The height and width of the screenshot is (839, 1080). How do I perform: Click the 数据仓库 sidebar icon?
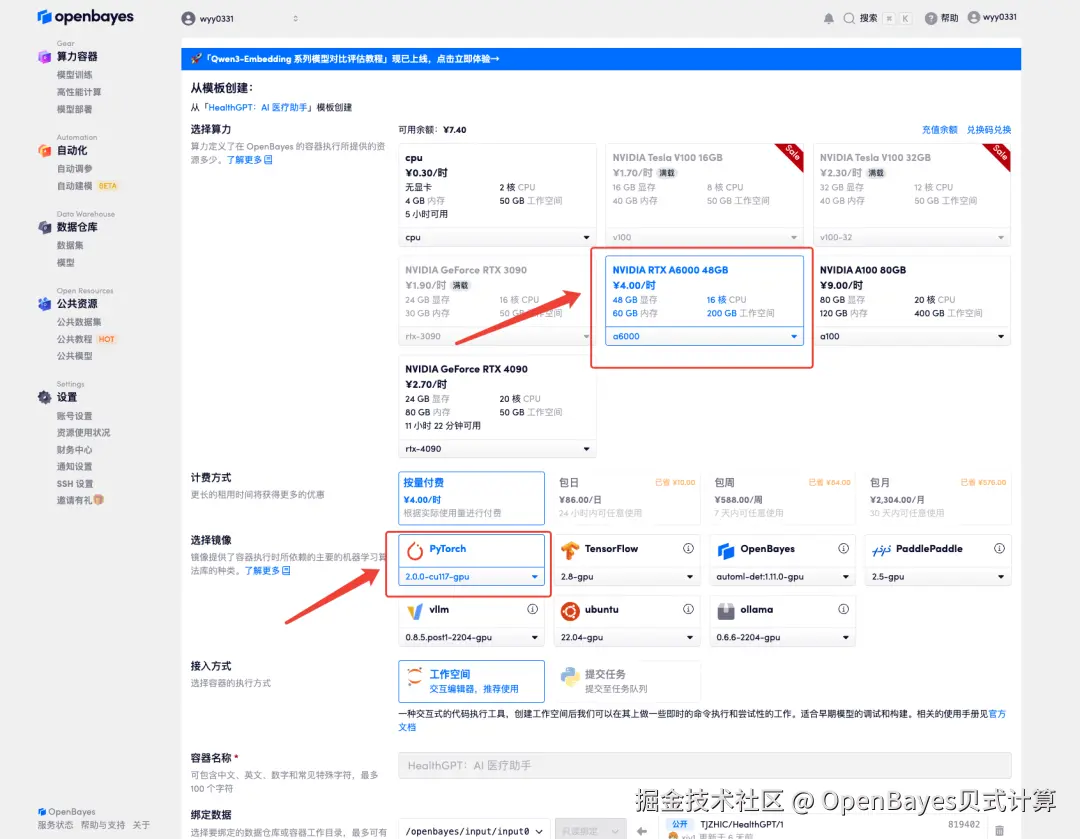point(44,227)
